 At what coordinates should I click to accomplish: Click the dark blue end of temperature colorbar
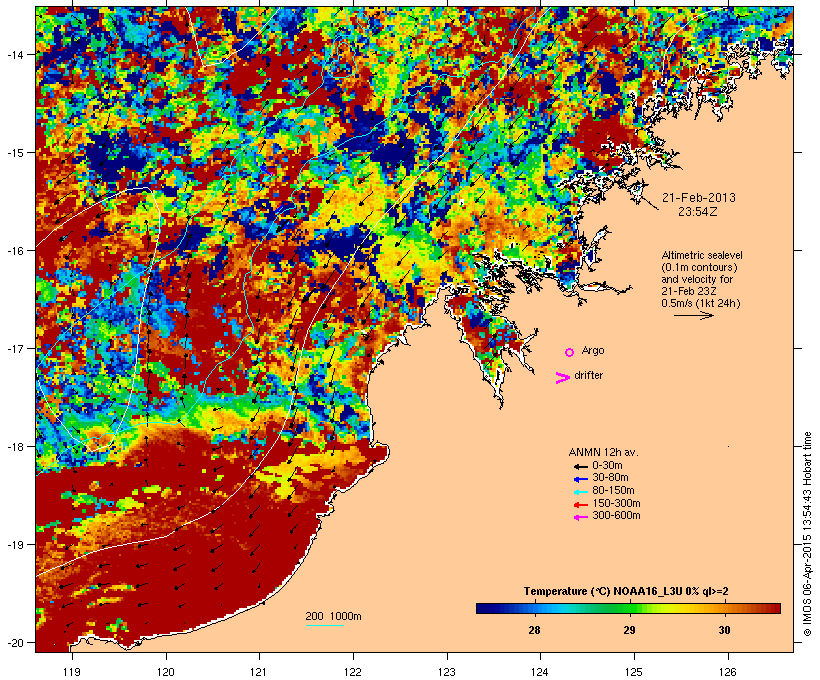click(481, 608)
